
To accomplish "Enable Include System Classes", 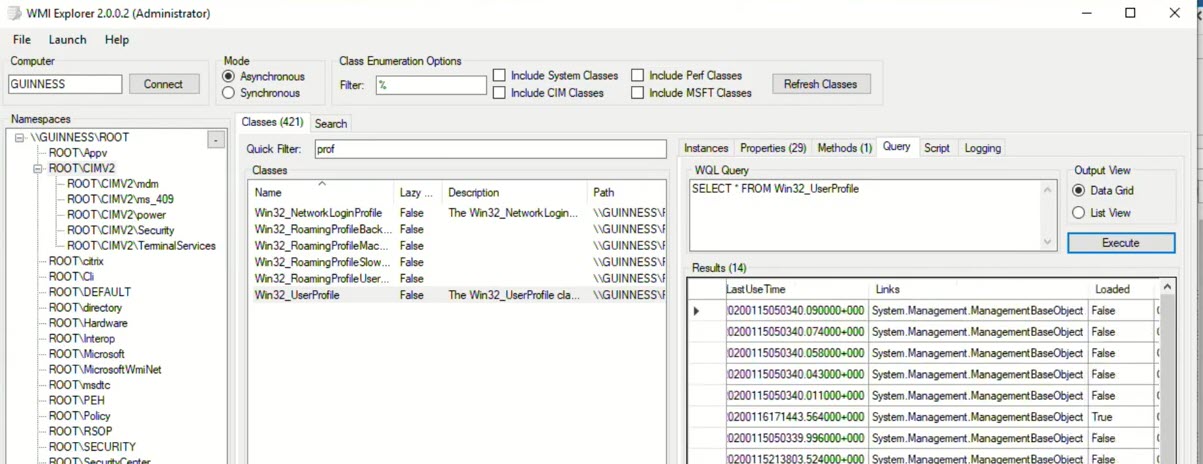I will [x=499, y=76].
